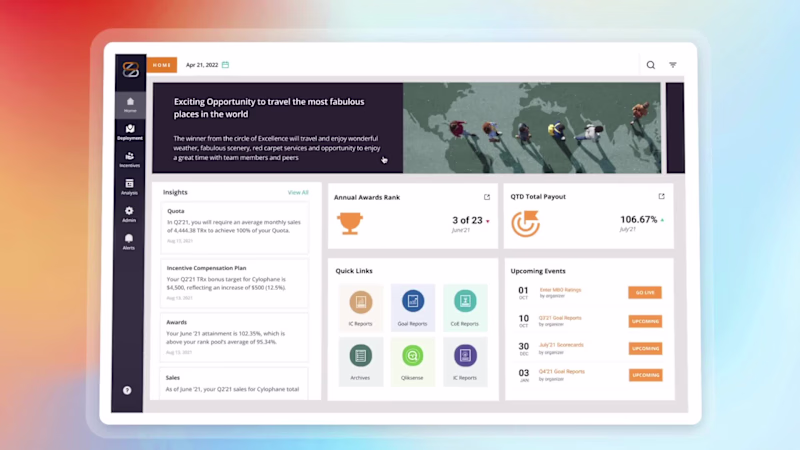Click GO LIVE for Enter MBO Ratings
Image resolution: width=800 pixels, height=450 pixels.
tap(645, 292)
